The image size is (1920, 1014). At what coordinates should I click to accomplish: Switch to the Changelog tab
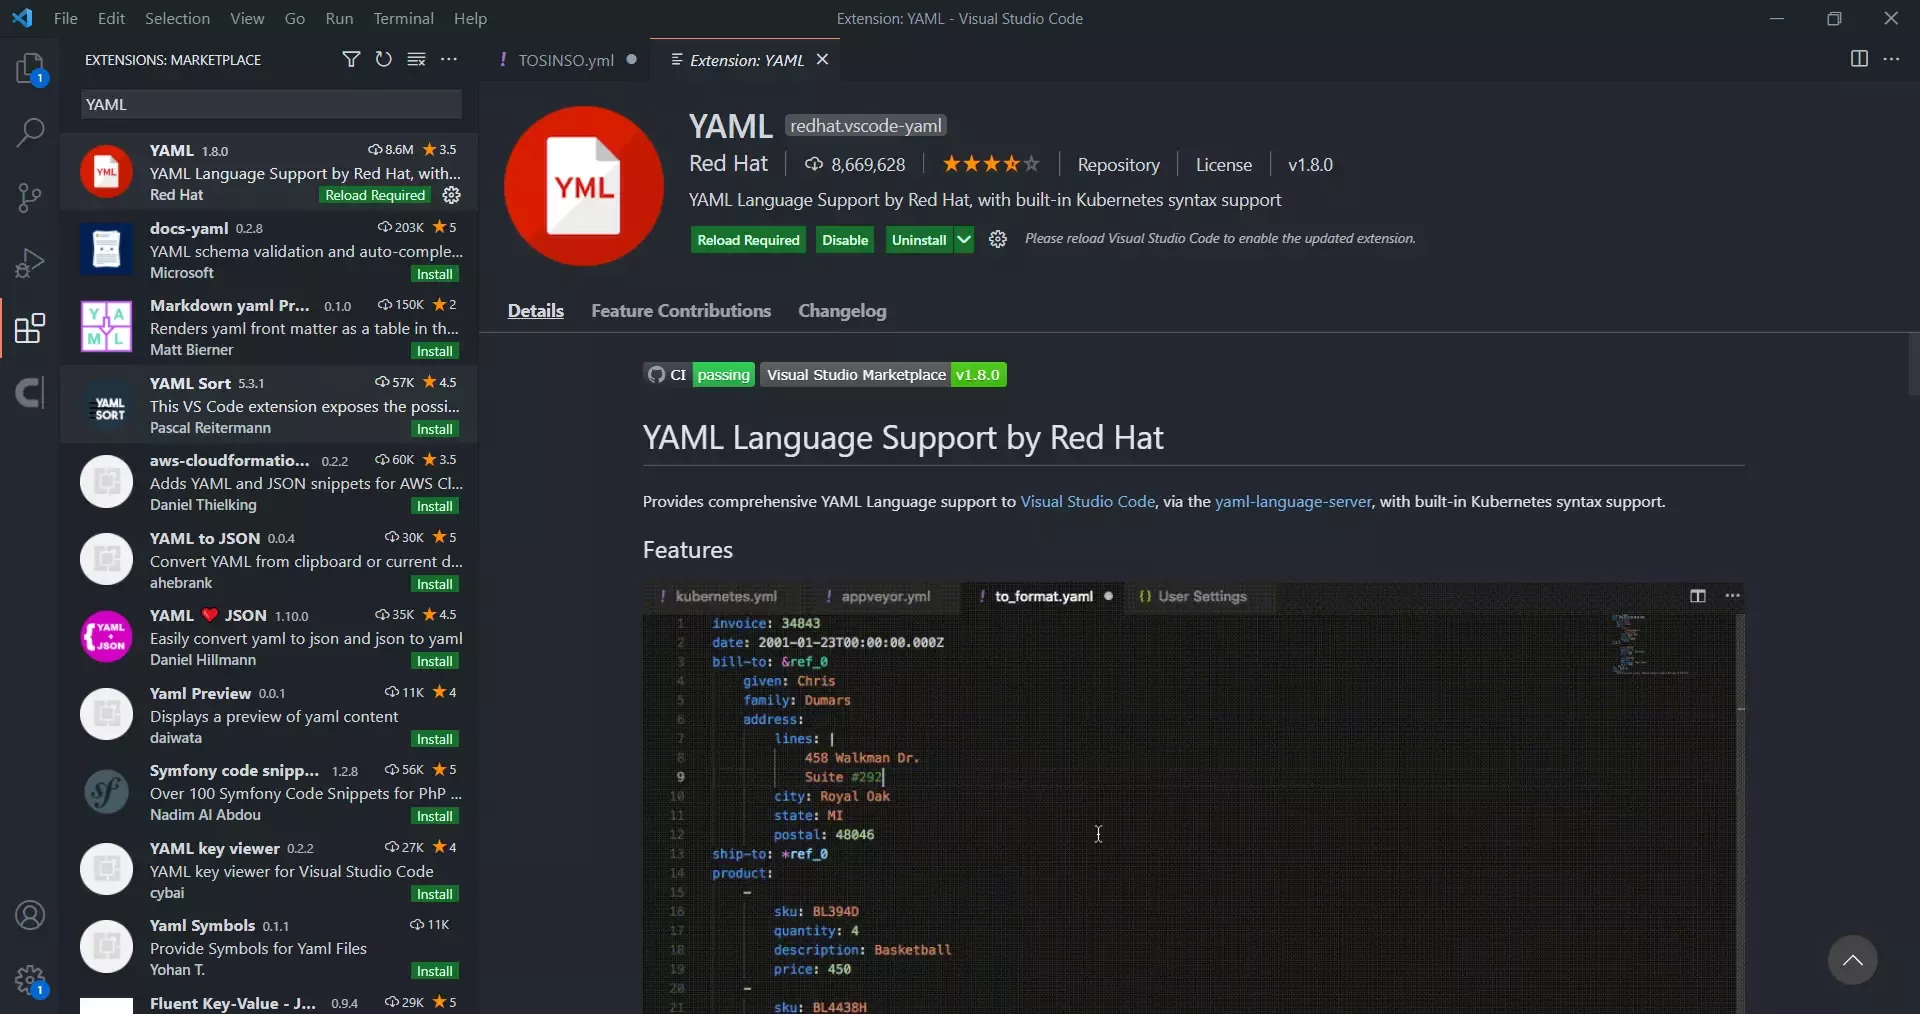point(842,311)
